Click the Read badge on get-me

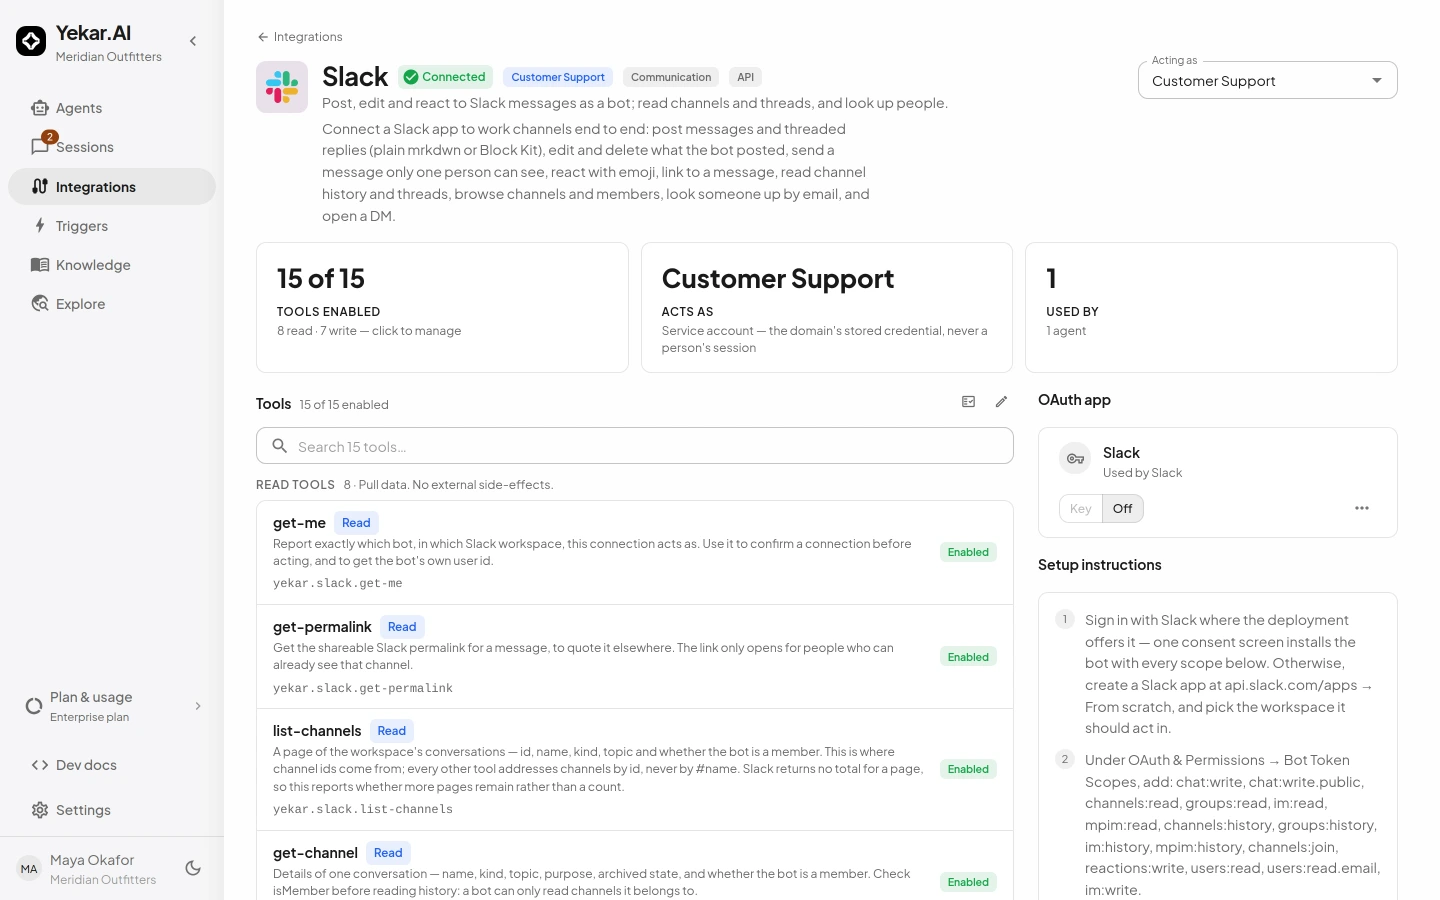point(356,523)
